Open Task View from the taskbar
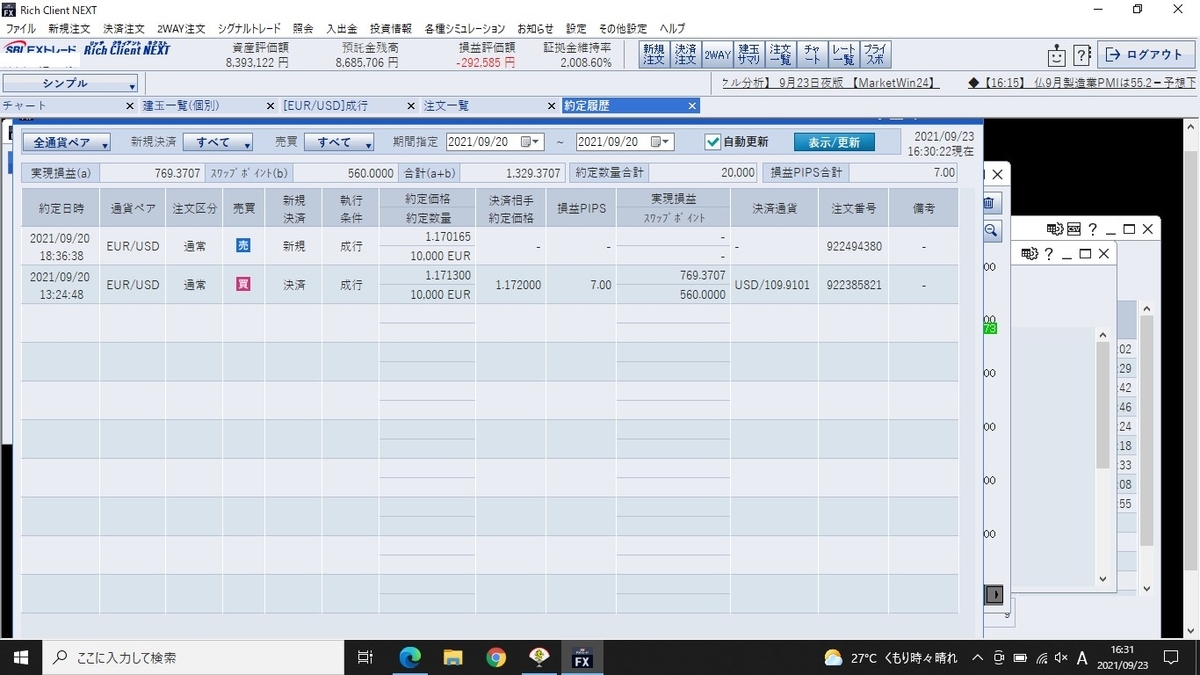This screenshot has width=1200, height=675. tap(365, 657)
